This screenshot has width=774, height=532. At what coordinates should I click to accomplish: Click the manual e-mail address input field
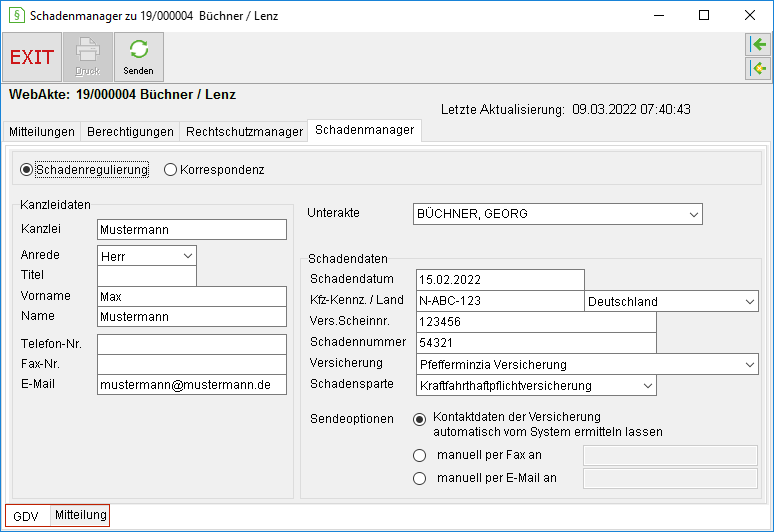(670, 479)
